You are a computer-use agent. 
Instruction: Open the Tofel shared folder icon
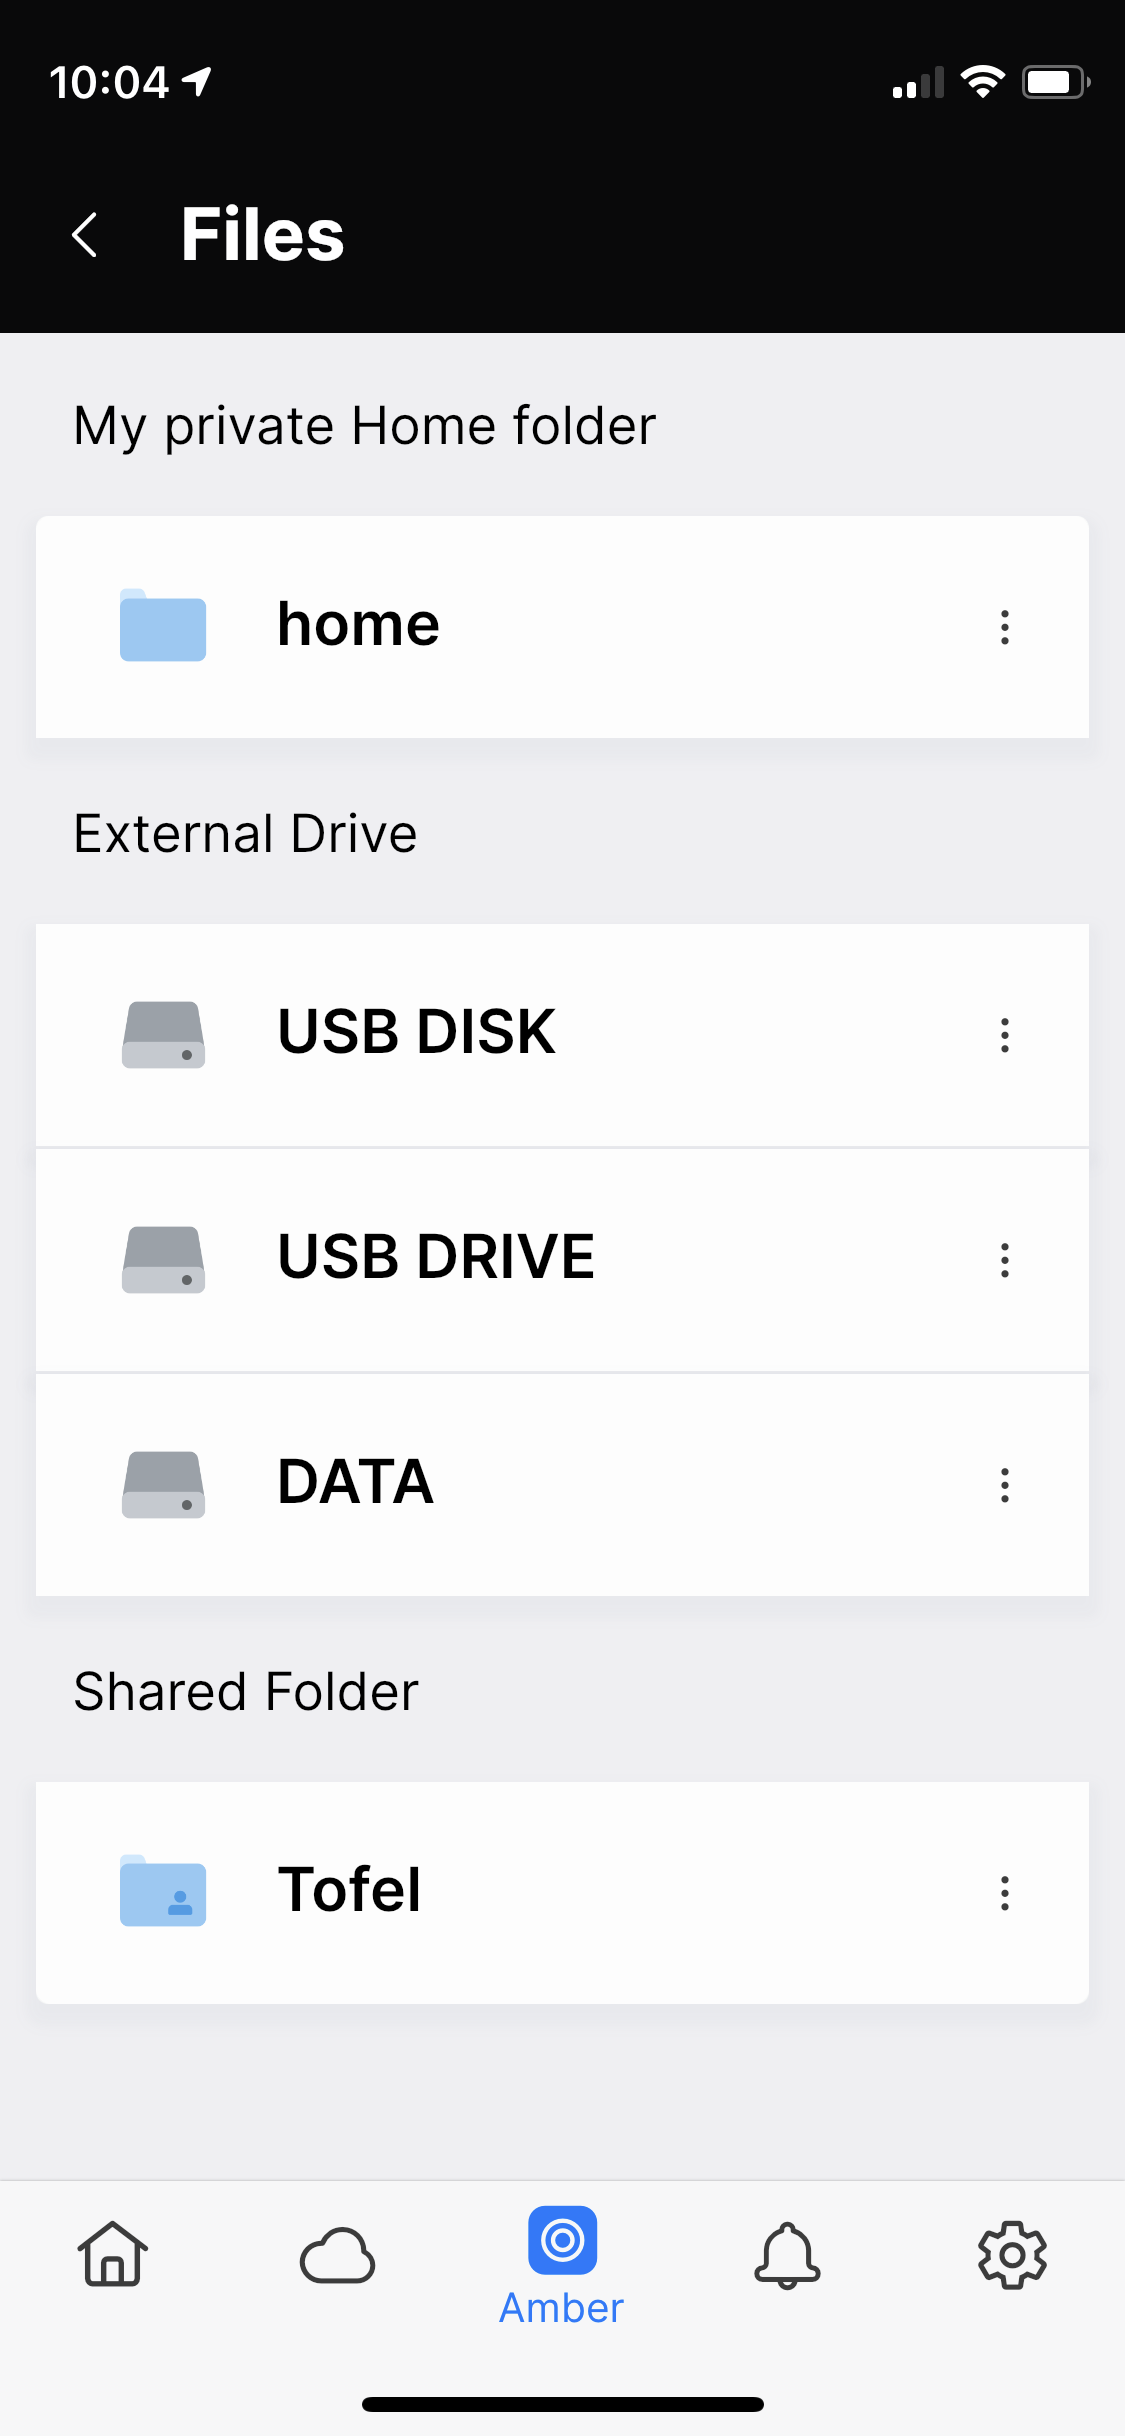pyautogui.click(x=163, y=1890)
